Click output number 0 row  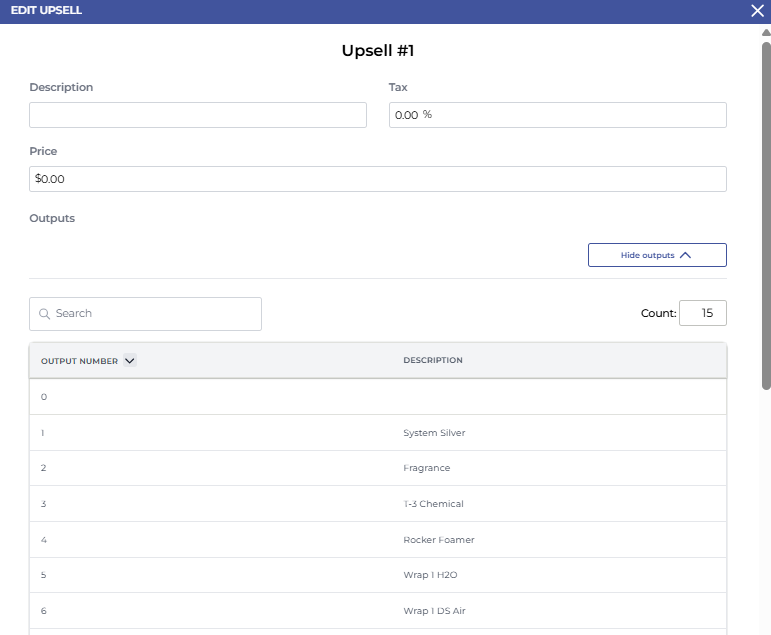click(x=378, y=397)
